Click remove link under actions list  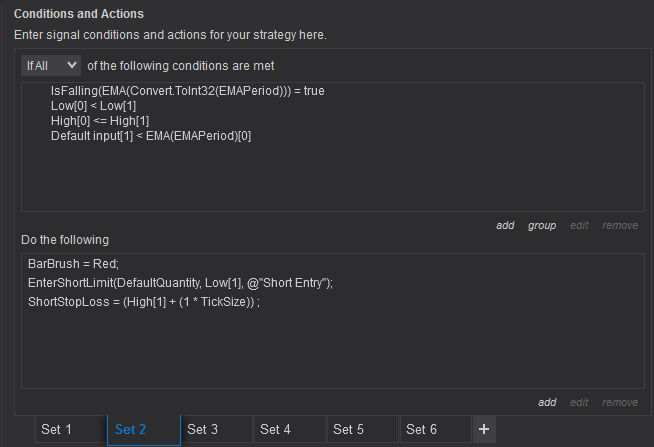tap(620, 402)
